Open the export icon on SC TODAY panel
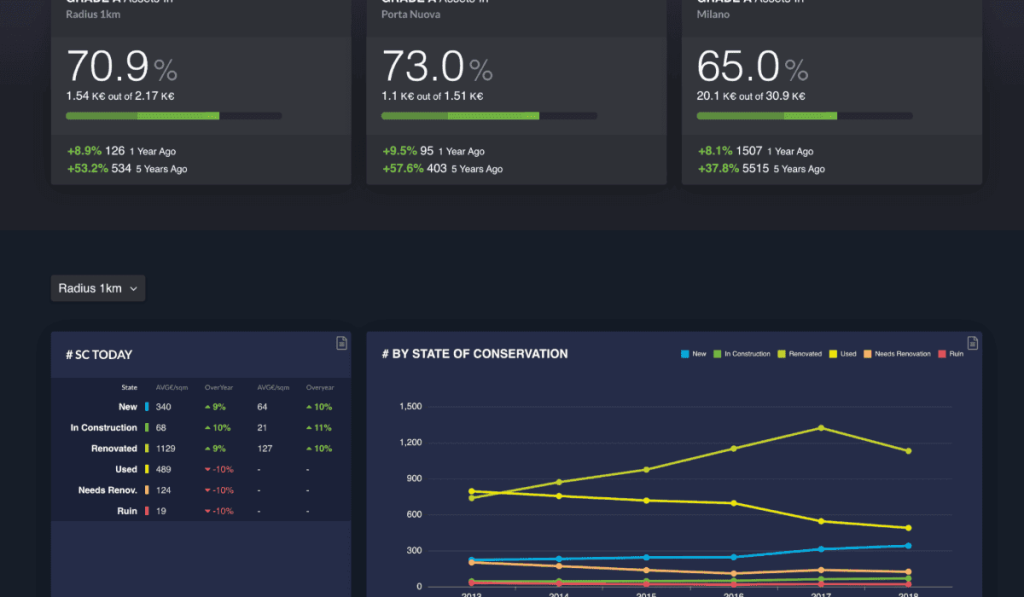Image resolution: width=1024 pixels, height=597 pixels. [x=341, y=342]
